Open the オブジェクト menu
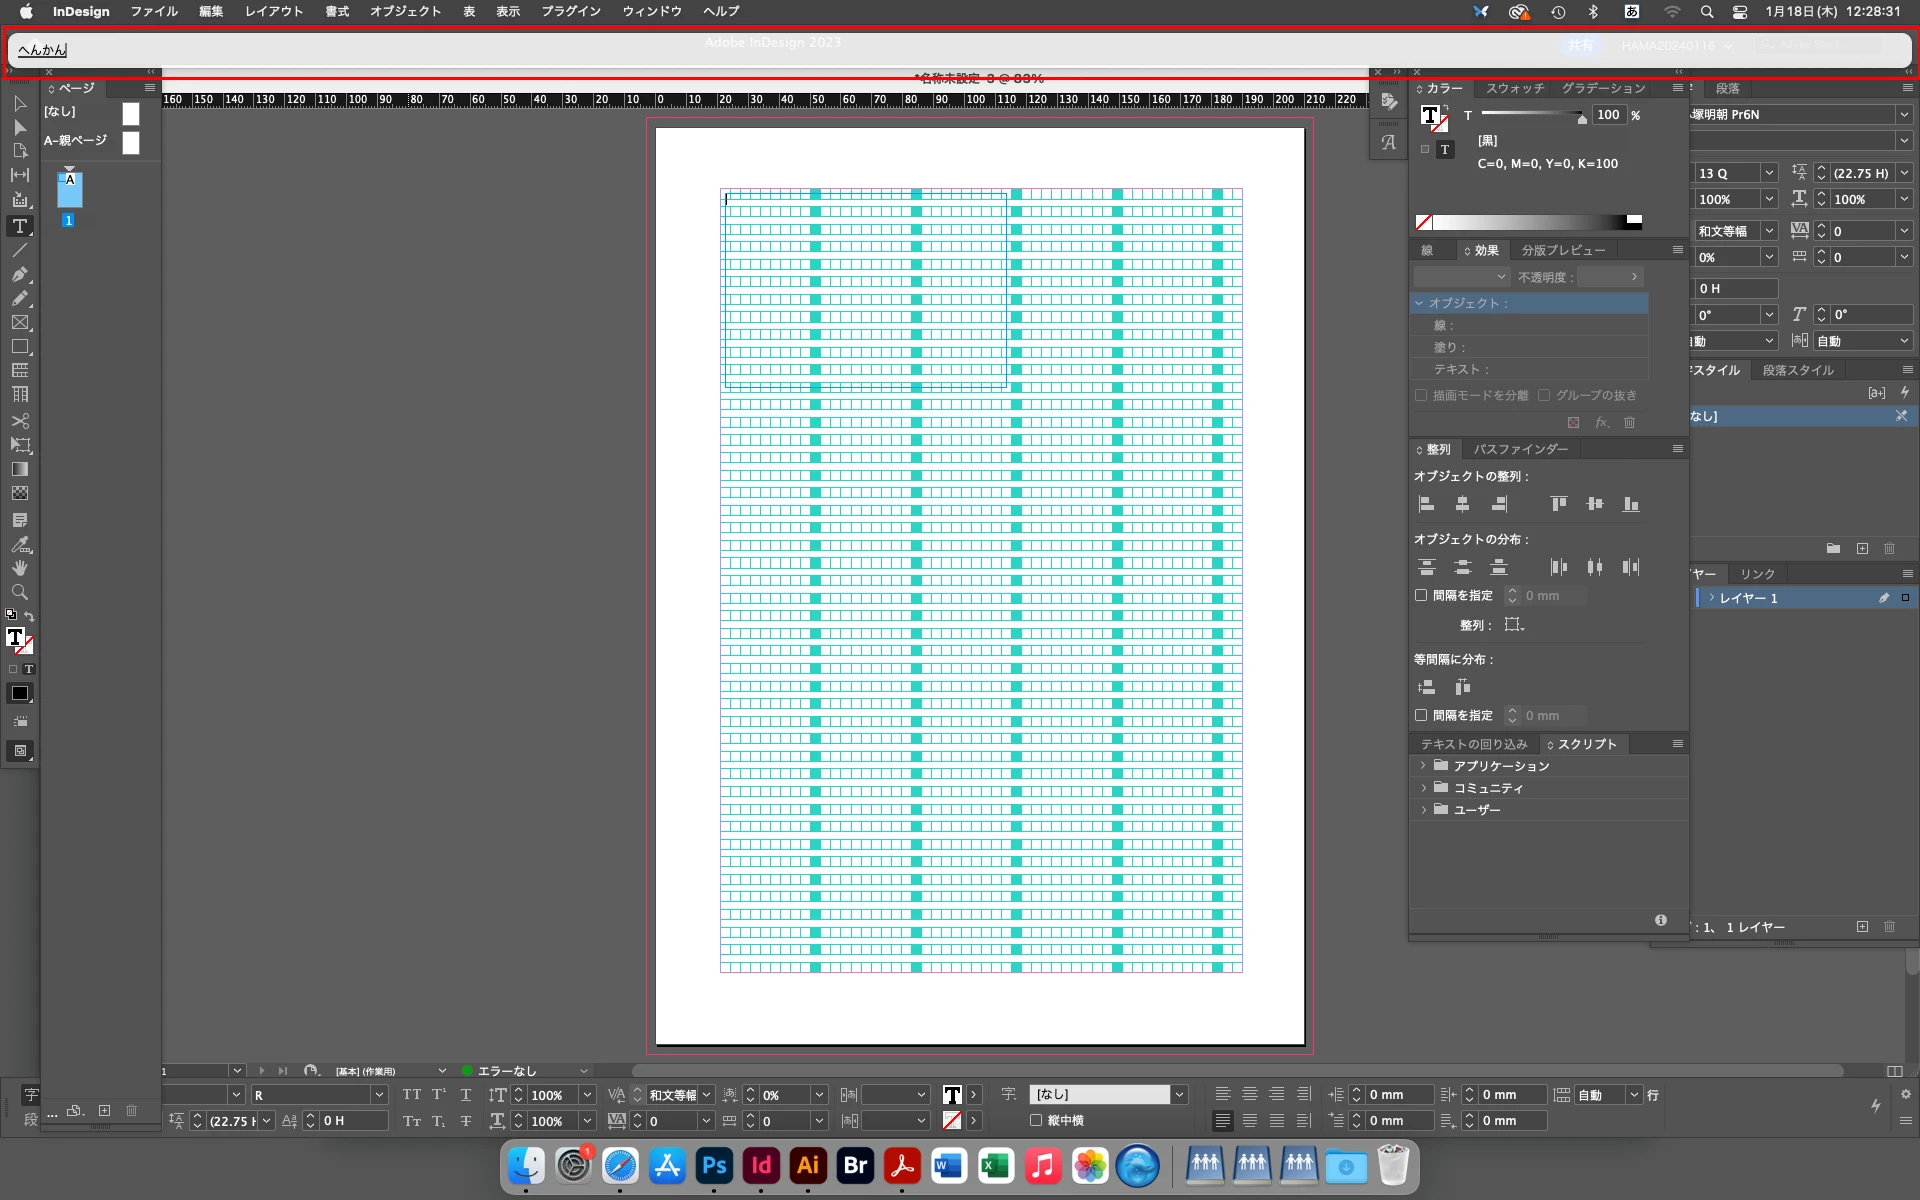This screenshot has width=1920, height=1200. [404, 11]
